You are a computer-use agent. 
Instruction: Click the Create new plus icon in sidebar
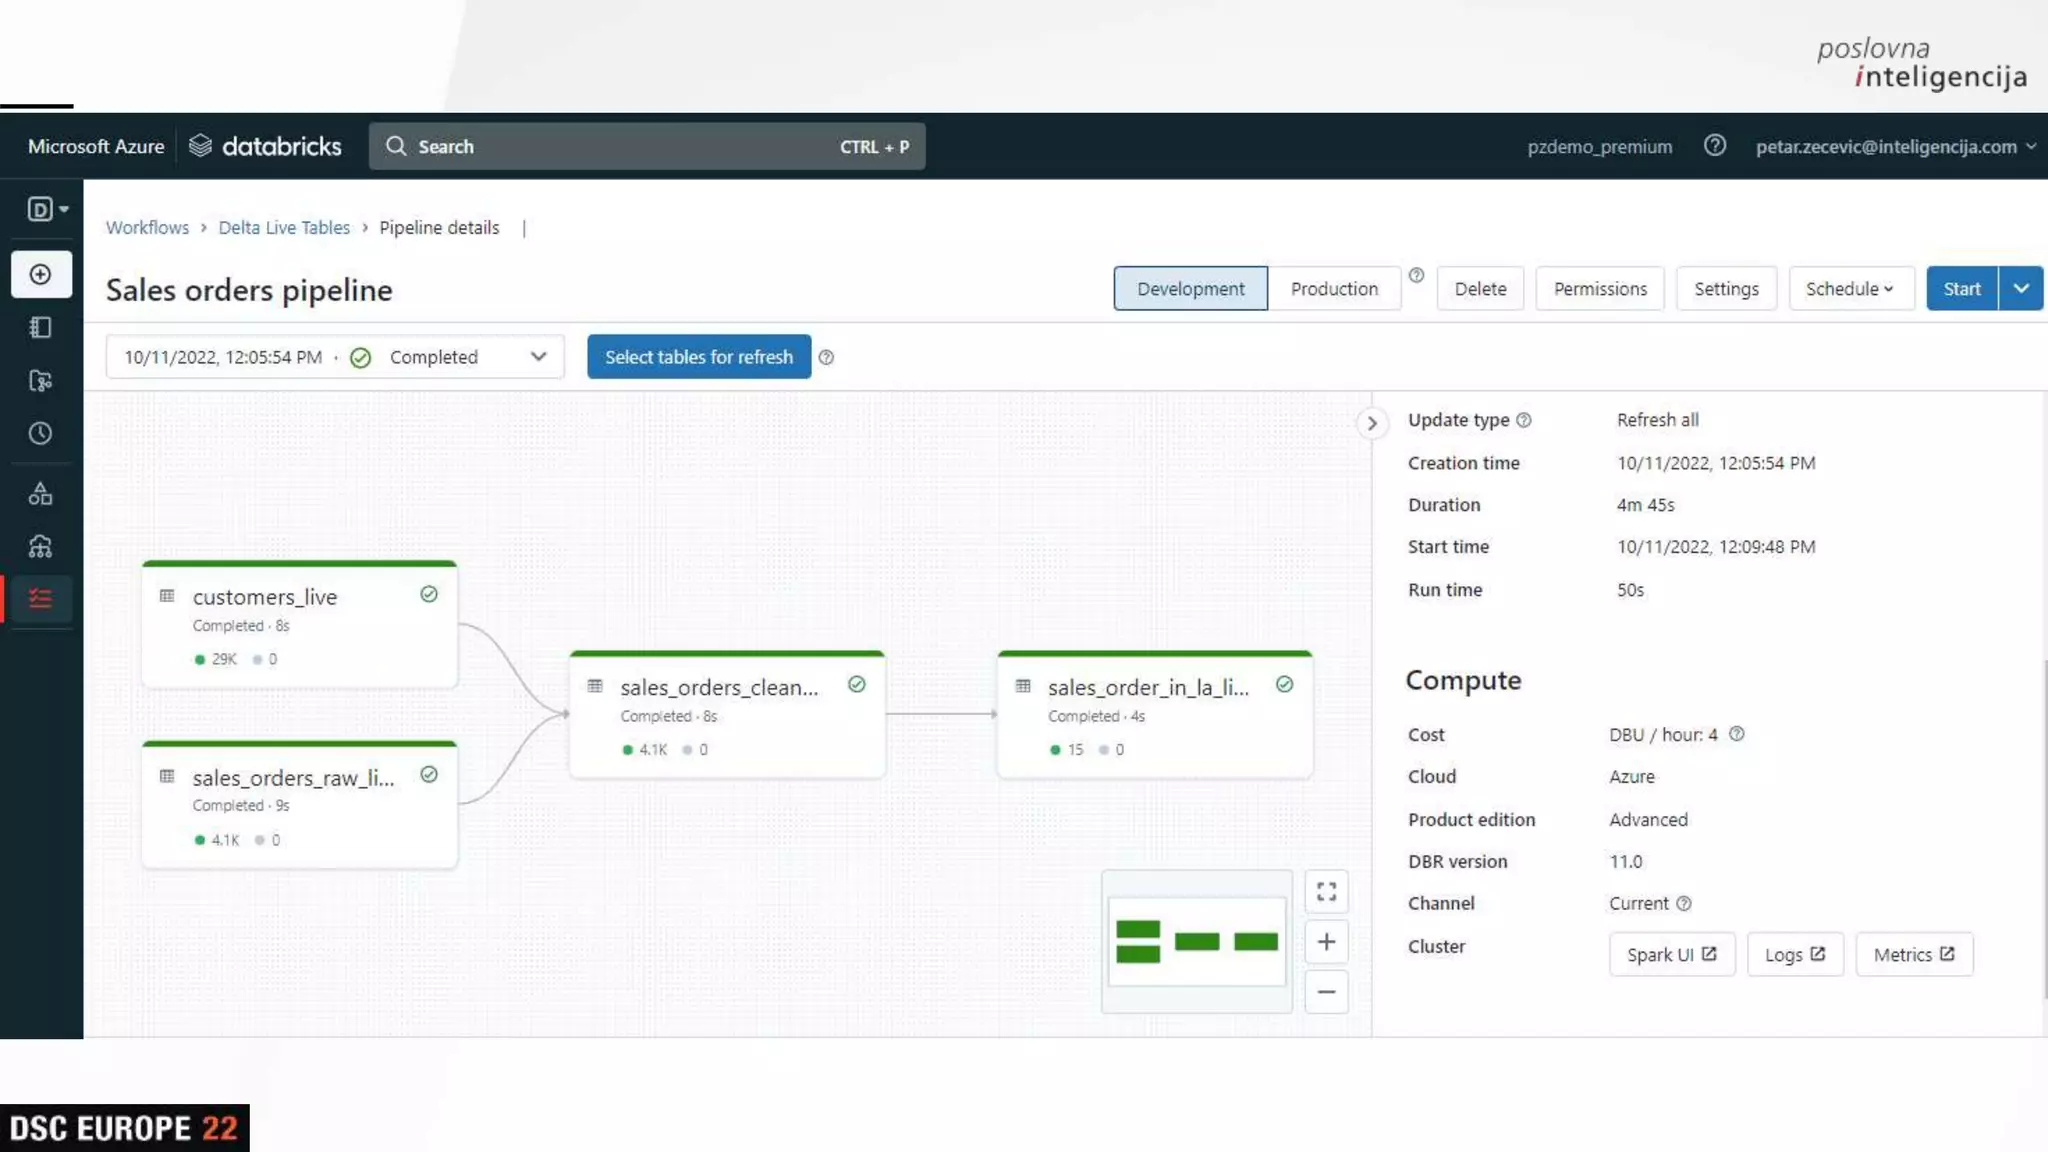coord(41,274)
